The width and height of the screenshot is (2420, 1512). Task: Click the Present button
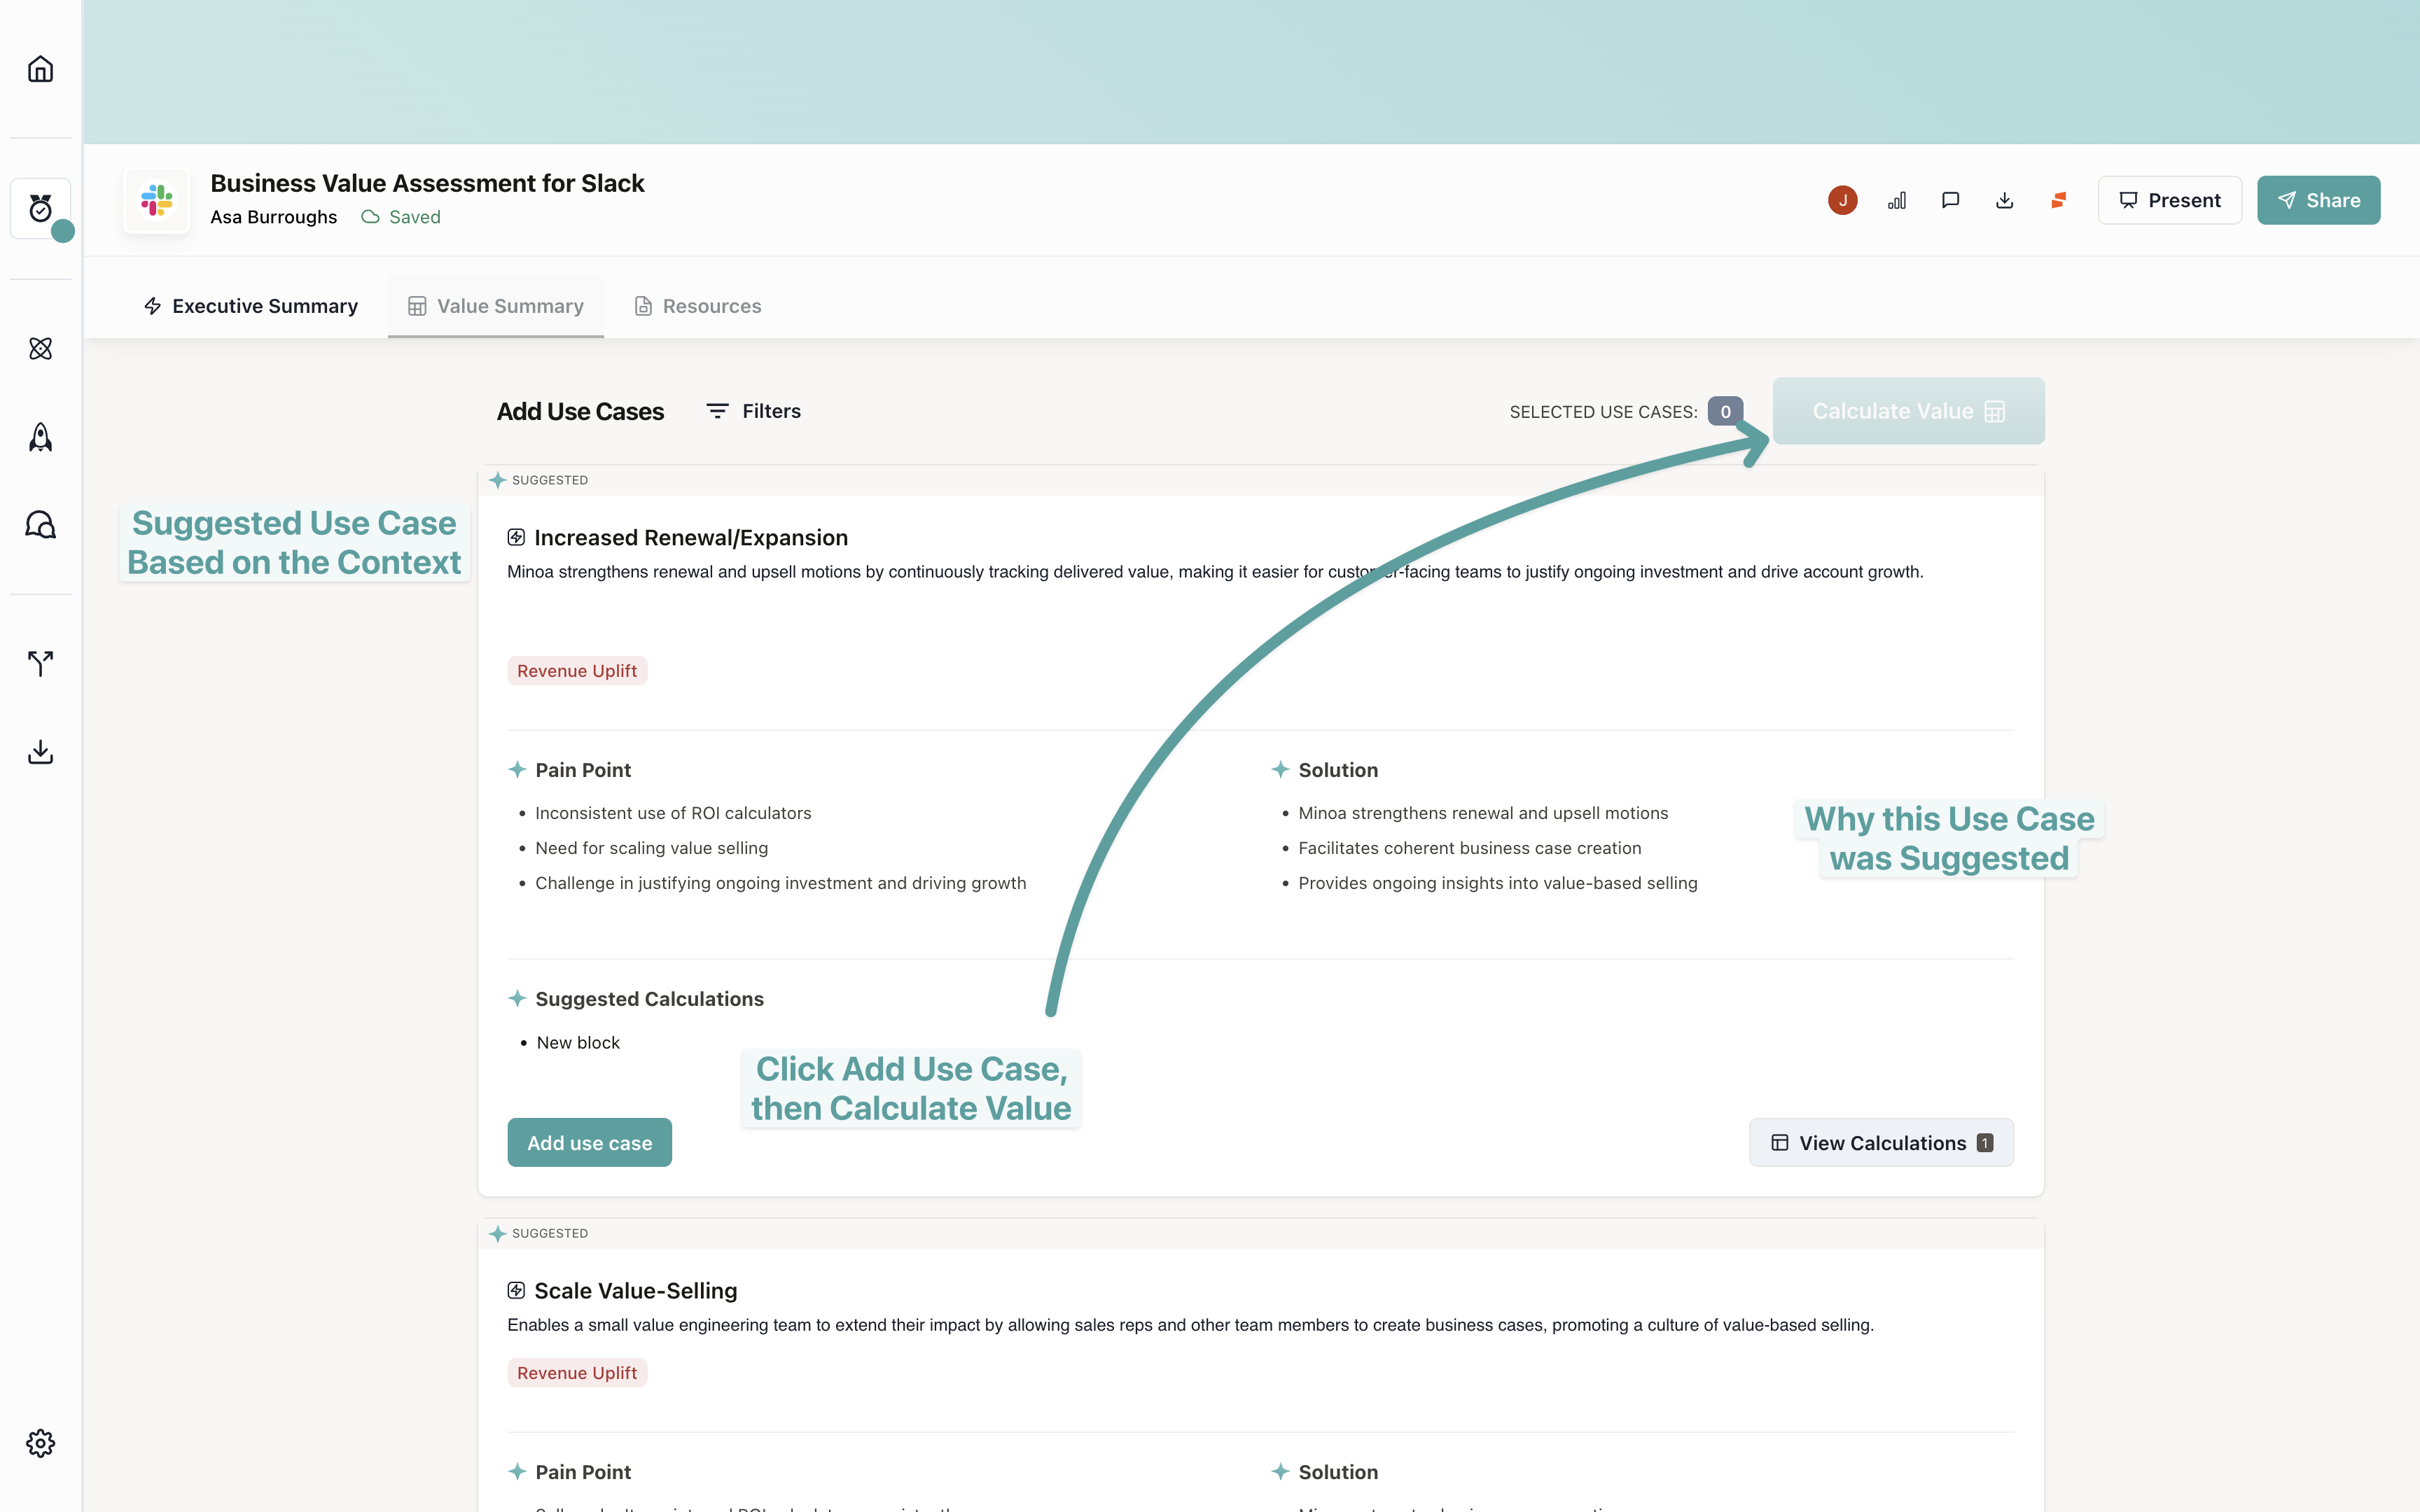(x=2169, y=200)
